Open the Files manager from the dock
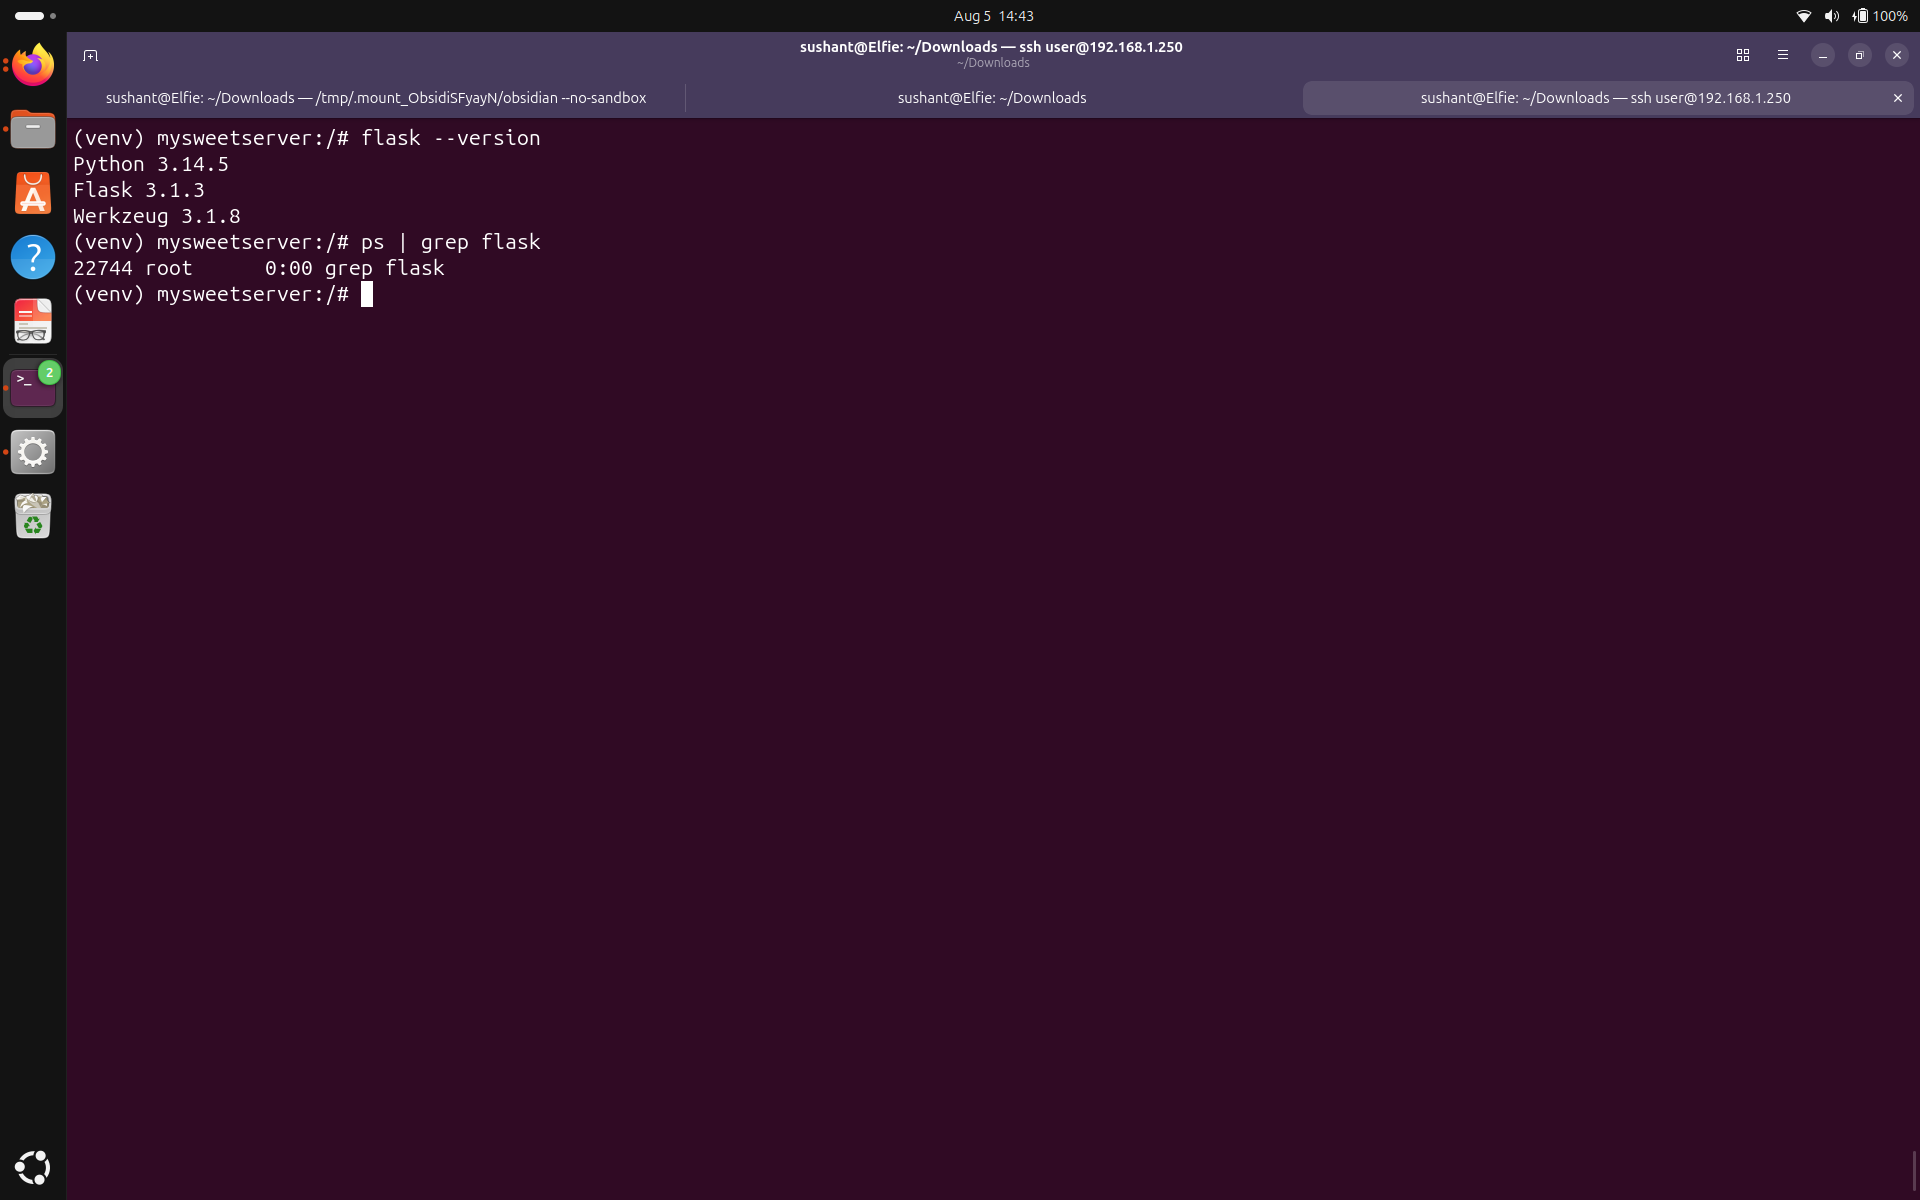The image size is (1920, 1200). [33, 129]
